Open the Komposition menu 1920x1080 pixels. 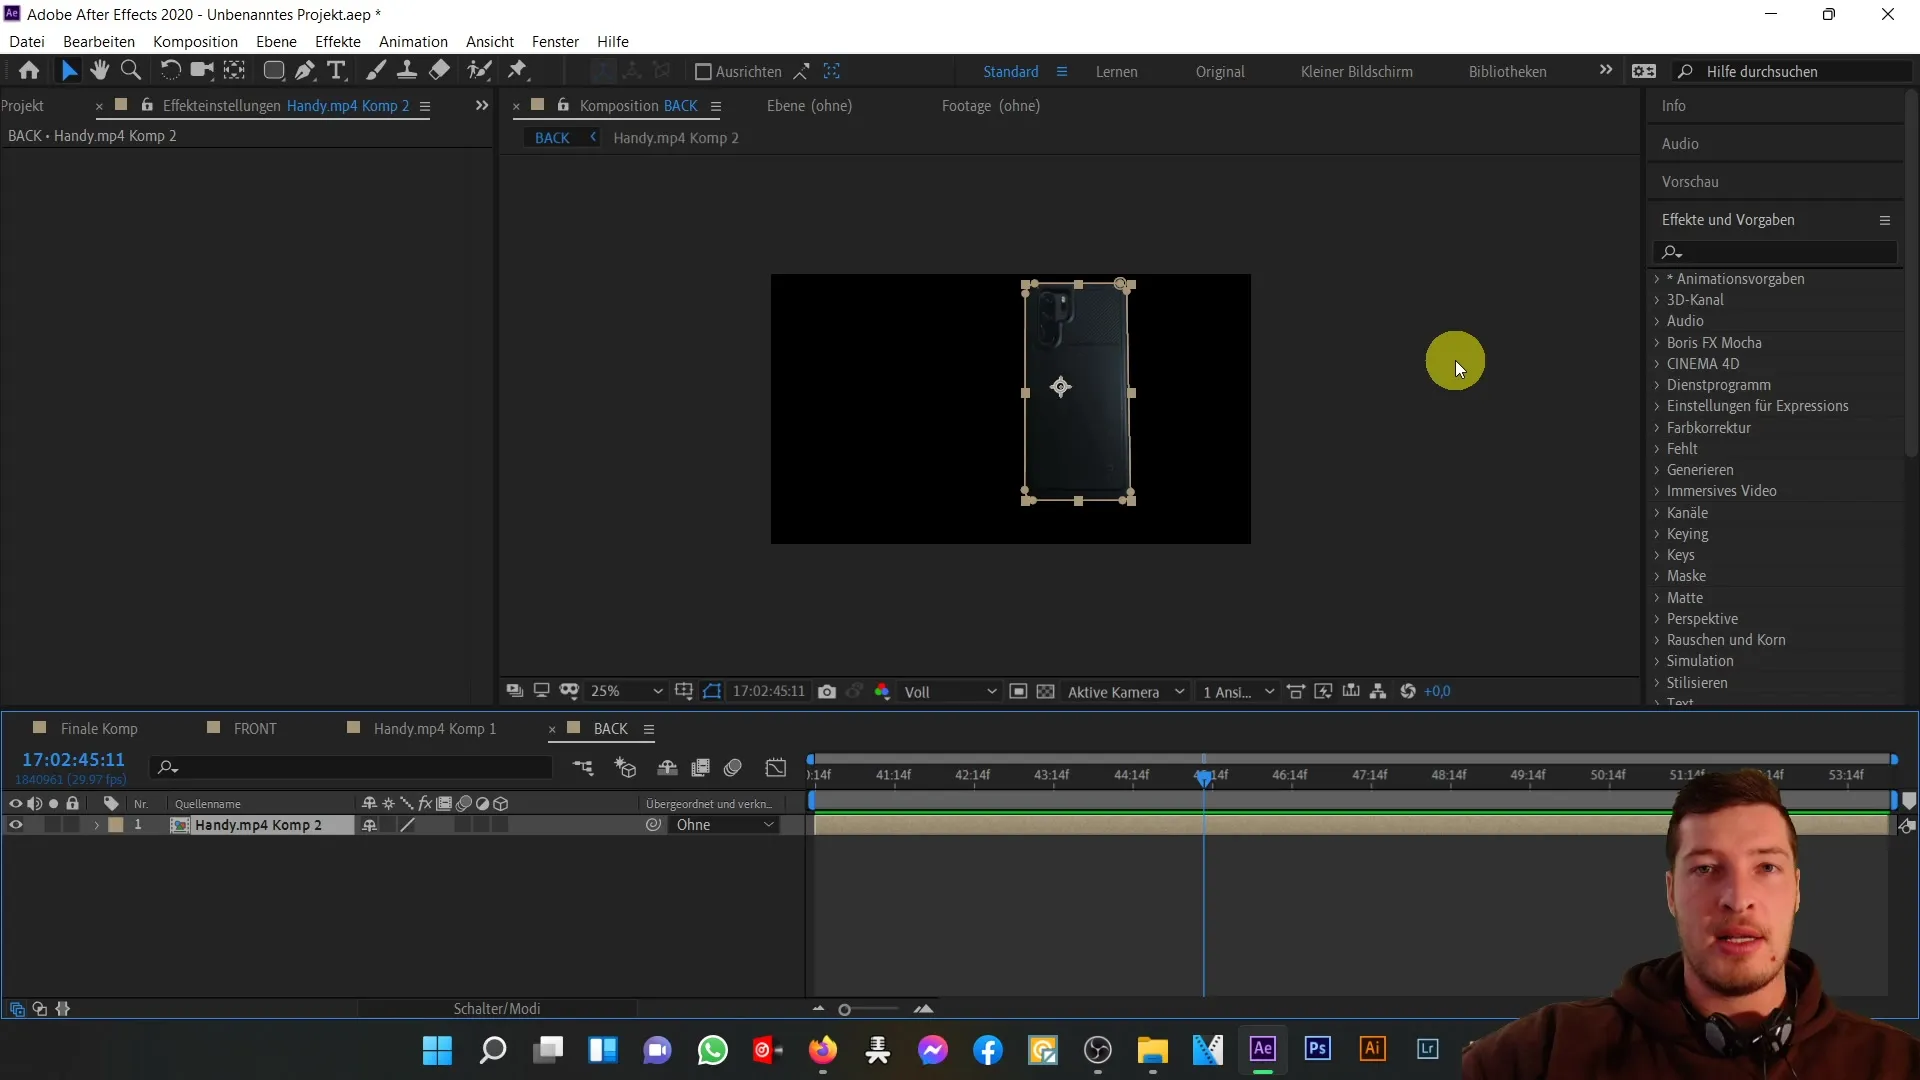click(x=195, y=41)
